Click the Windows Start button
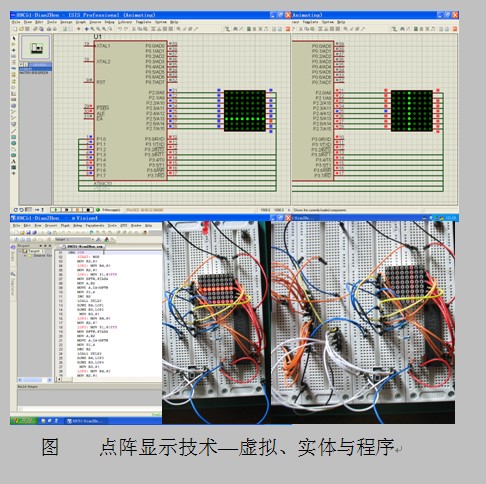This screenshot has width=486, height=484. coord(23,421)
